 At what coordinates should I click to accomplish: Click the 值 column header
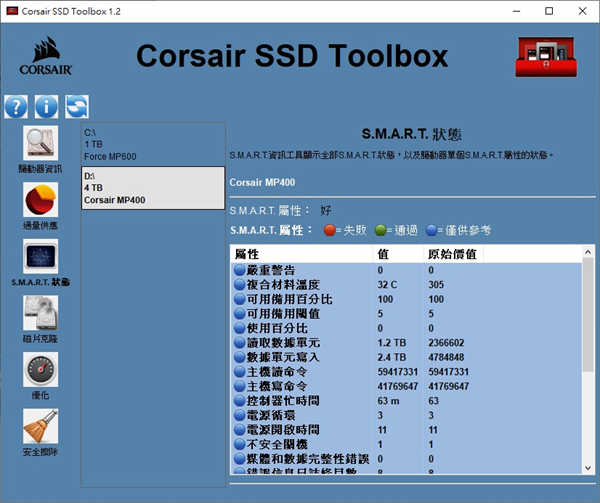coord(399,254)
